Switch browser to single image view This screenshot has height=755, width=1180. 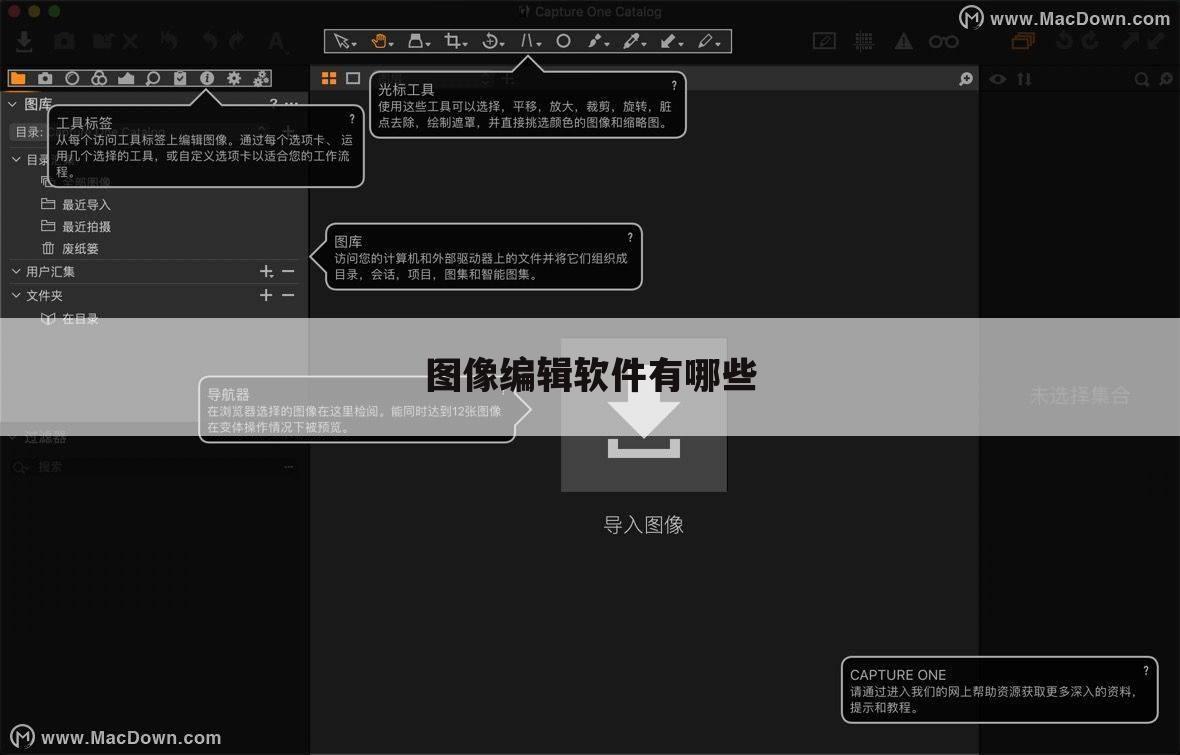pos(353,78)
